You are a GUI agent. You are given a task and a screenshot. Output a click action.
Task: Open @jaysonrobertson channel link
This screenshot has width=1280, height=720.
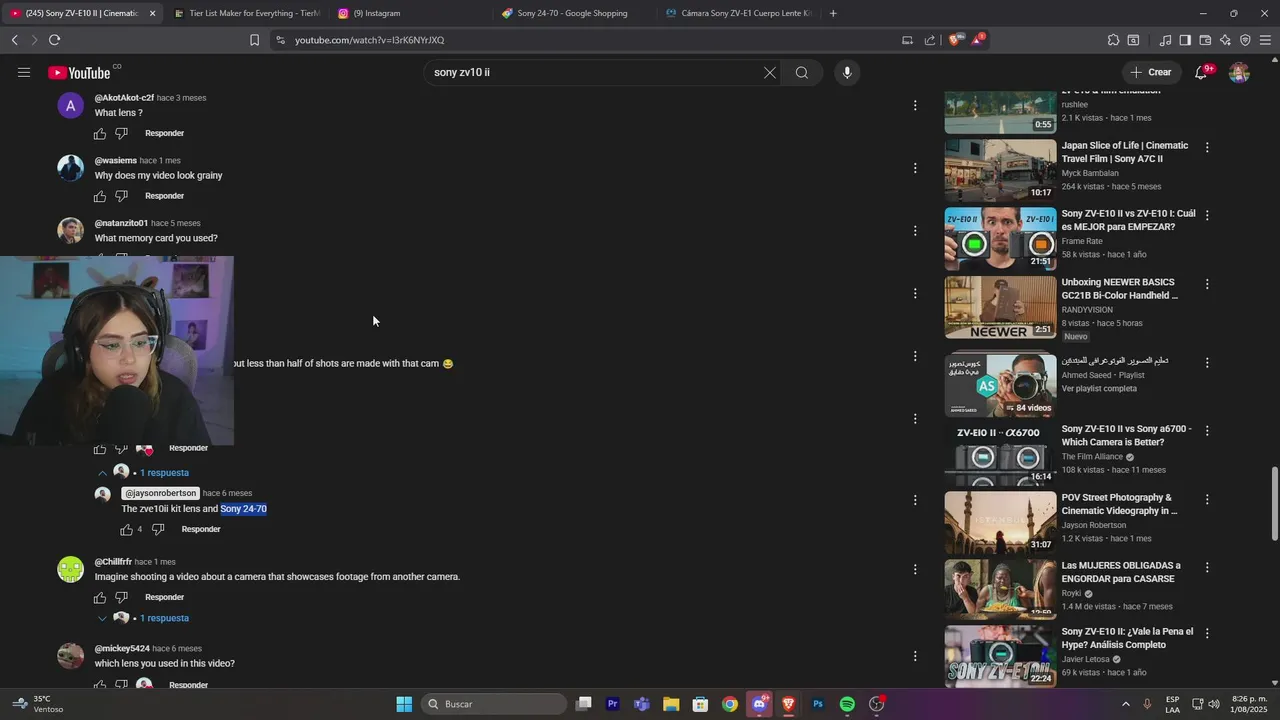click(160, 493)
